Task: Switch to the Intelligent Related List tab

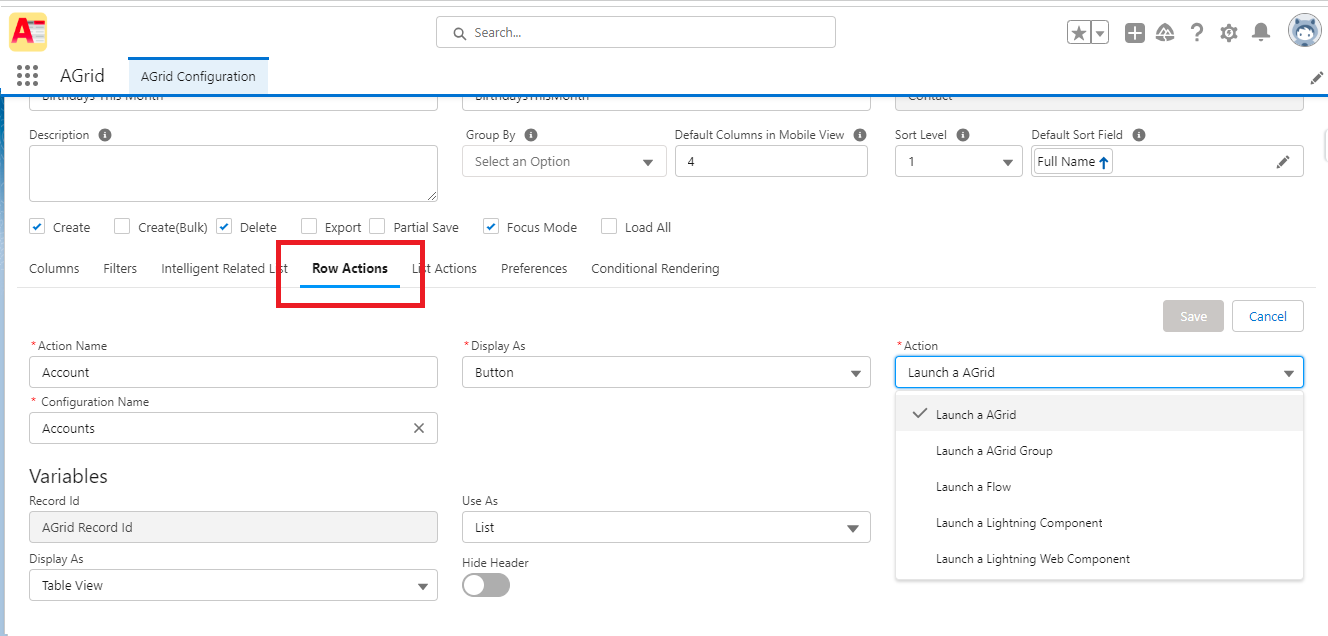Action: point(224,268)
